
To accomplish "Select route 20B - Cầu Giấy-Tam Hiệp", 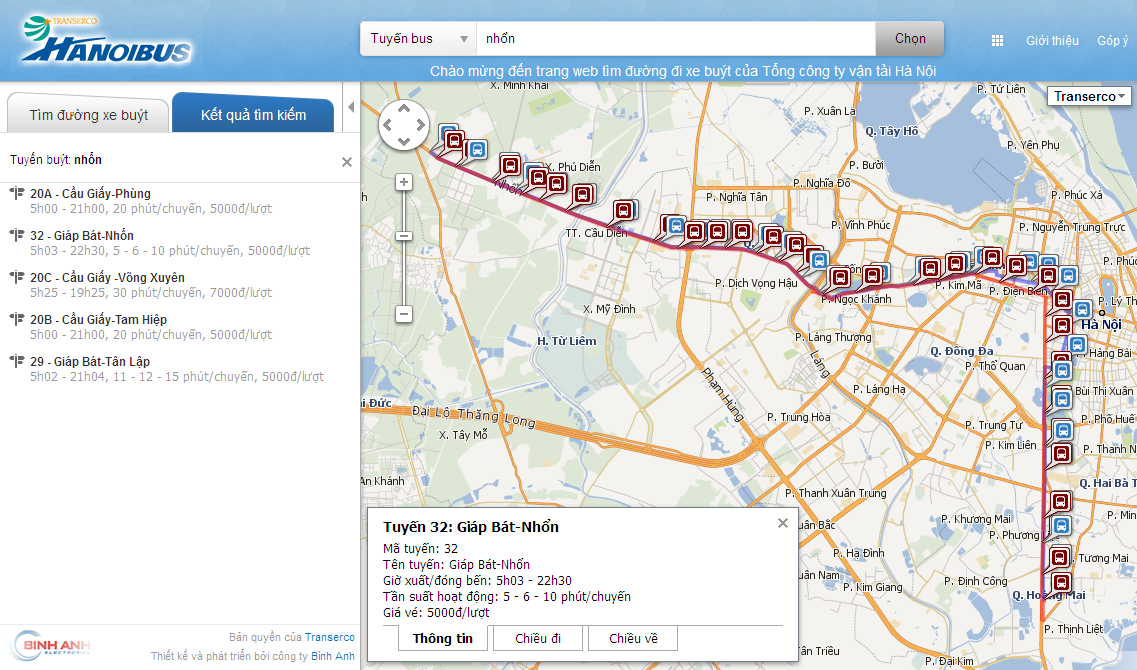I will tap(99, 320).
